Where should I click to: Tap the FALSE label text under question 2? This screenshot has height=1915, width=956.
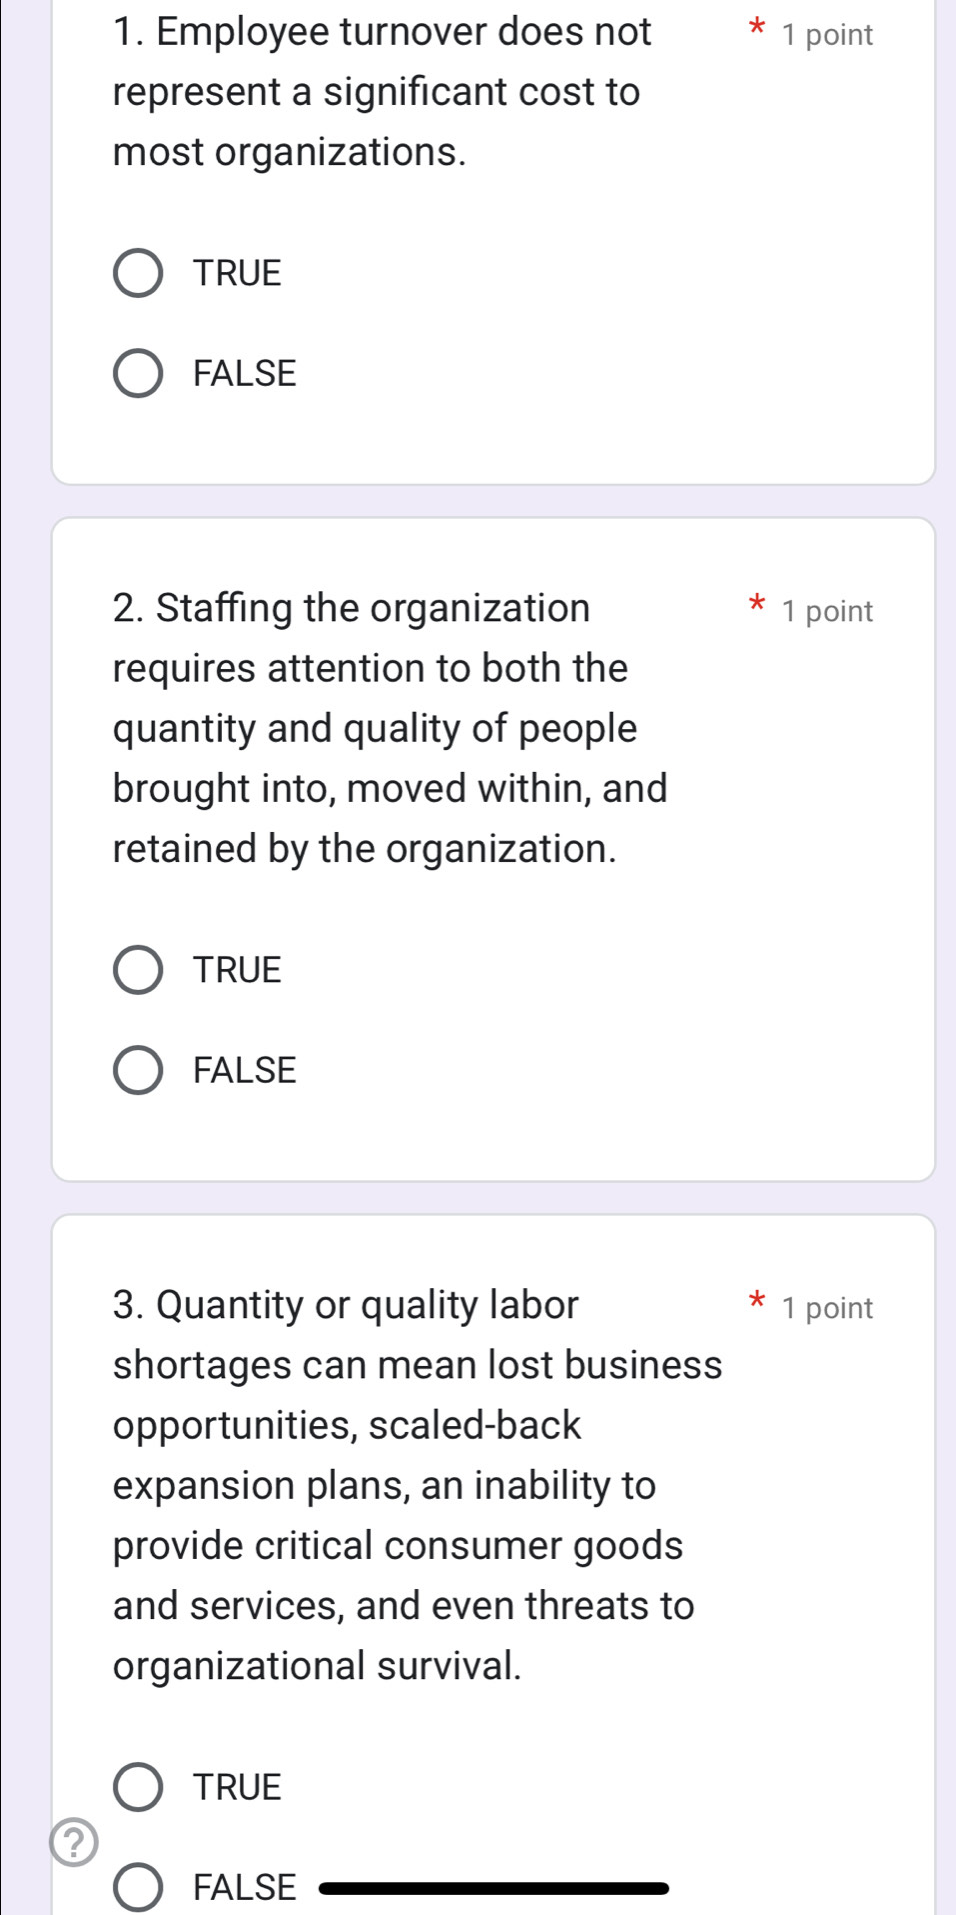pos(245,1070)
